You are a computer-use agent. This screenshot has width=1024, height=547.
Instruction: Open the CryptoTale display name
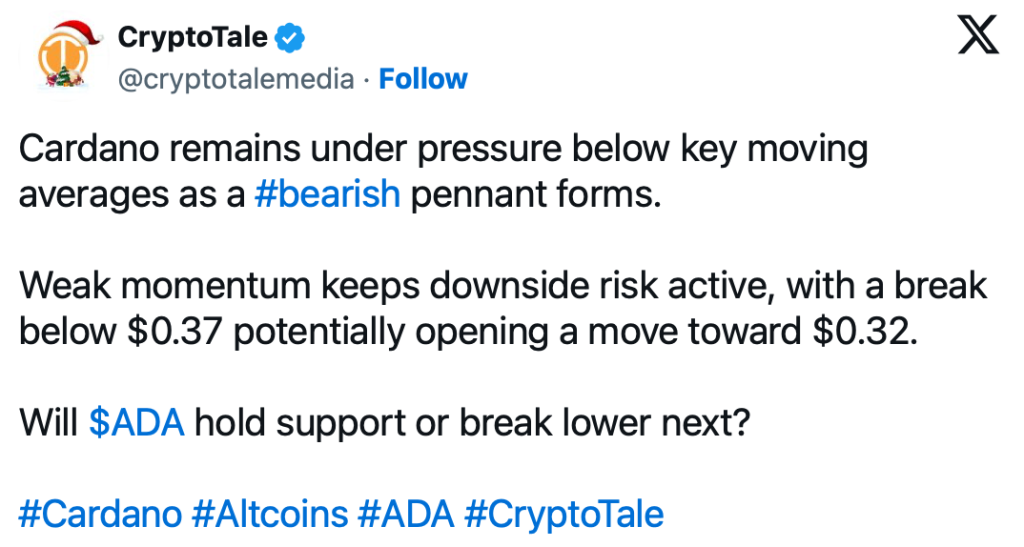(x=193, y=38)
